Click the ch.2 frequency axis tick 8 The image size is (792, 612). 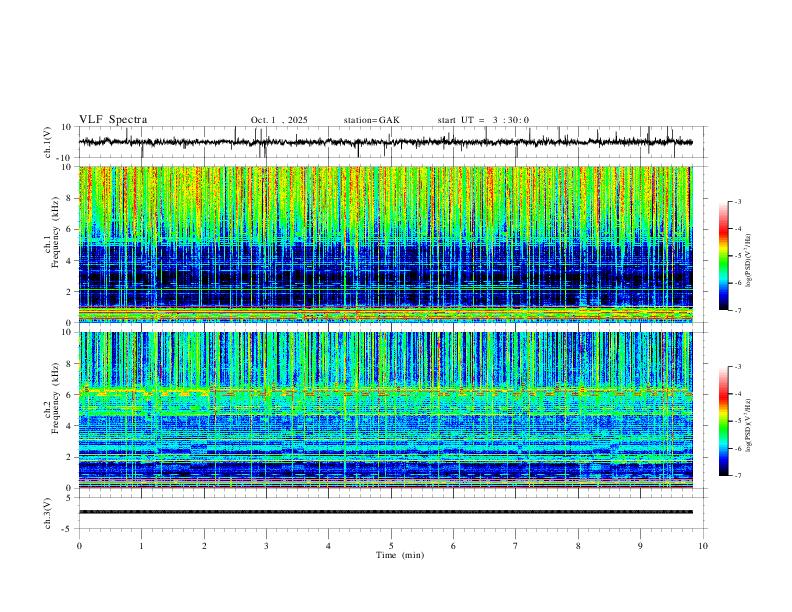pyautogui.click(x=69, y=364)
